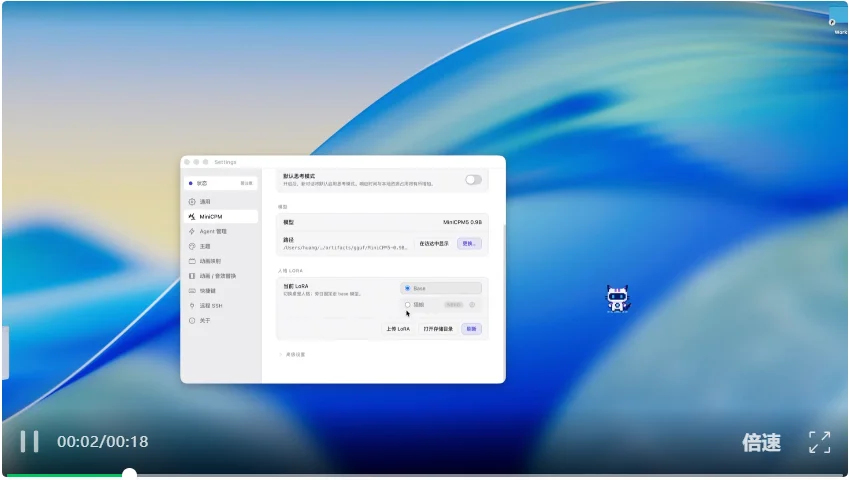Click the model path text /Users/huang/...
The image size is (849, 480).
(x=345, y=248)
